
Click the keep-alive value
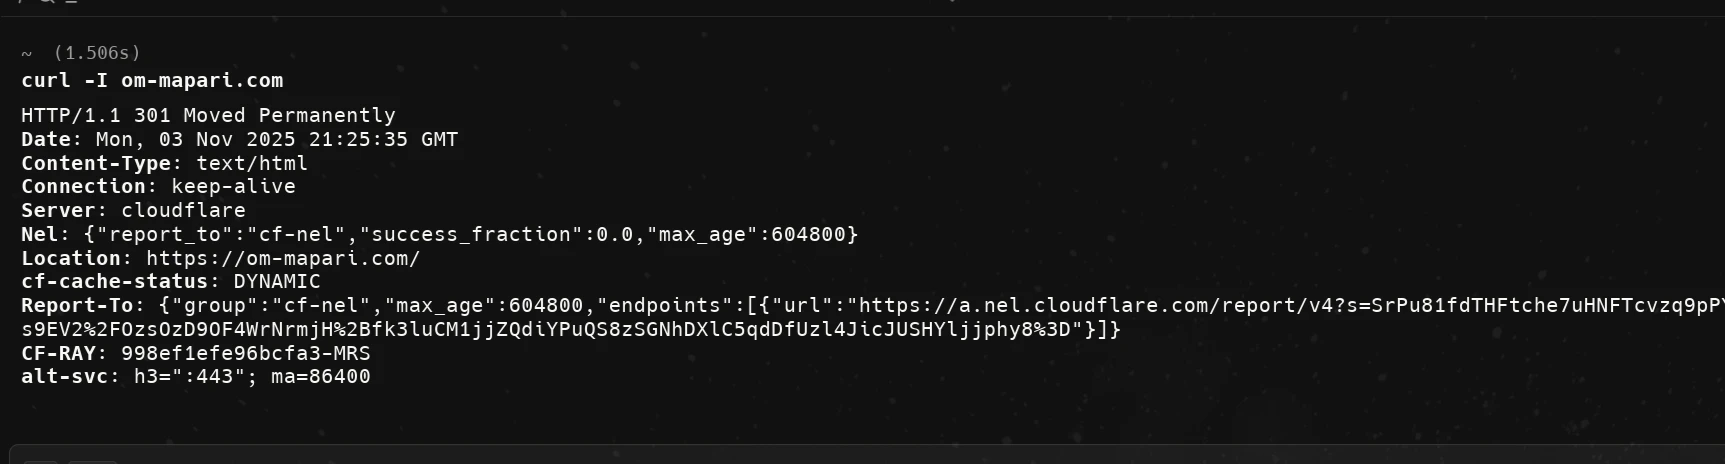pos(233,187)
